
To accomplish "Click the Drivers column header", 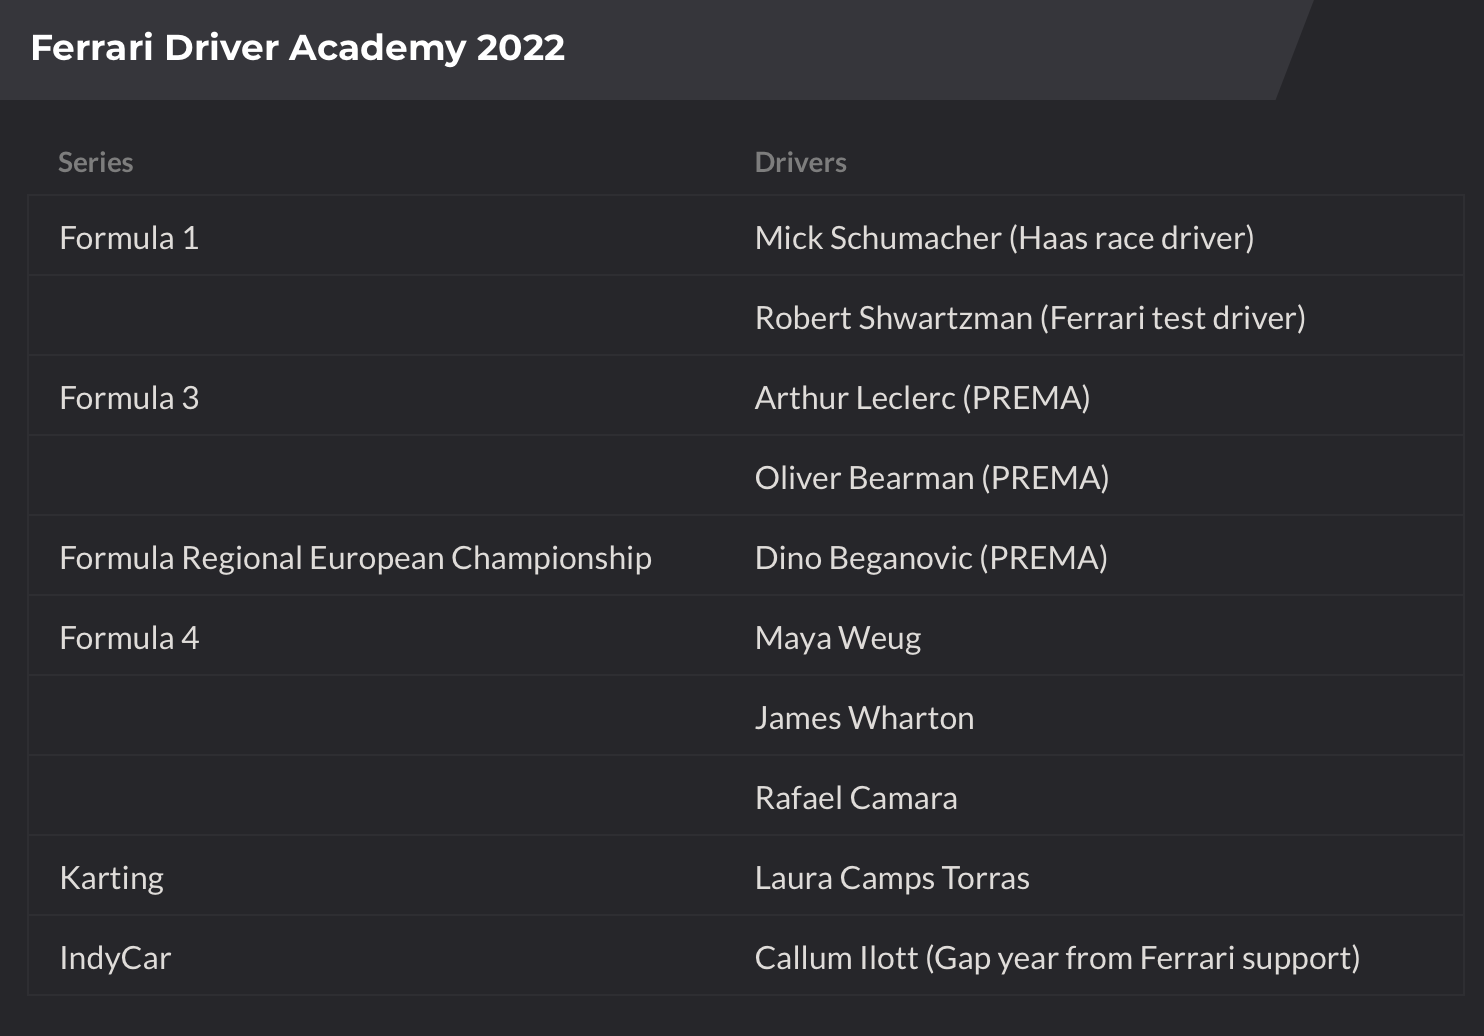I will pyautogui.click(x=800, y=162).
